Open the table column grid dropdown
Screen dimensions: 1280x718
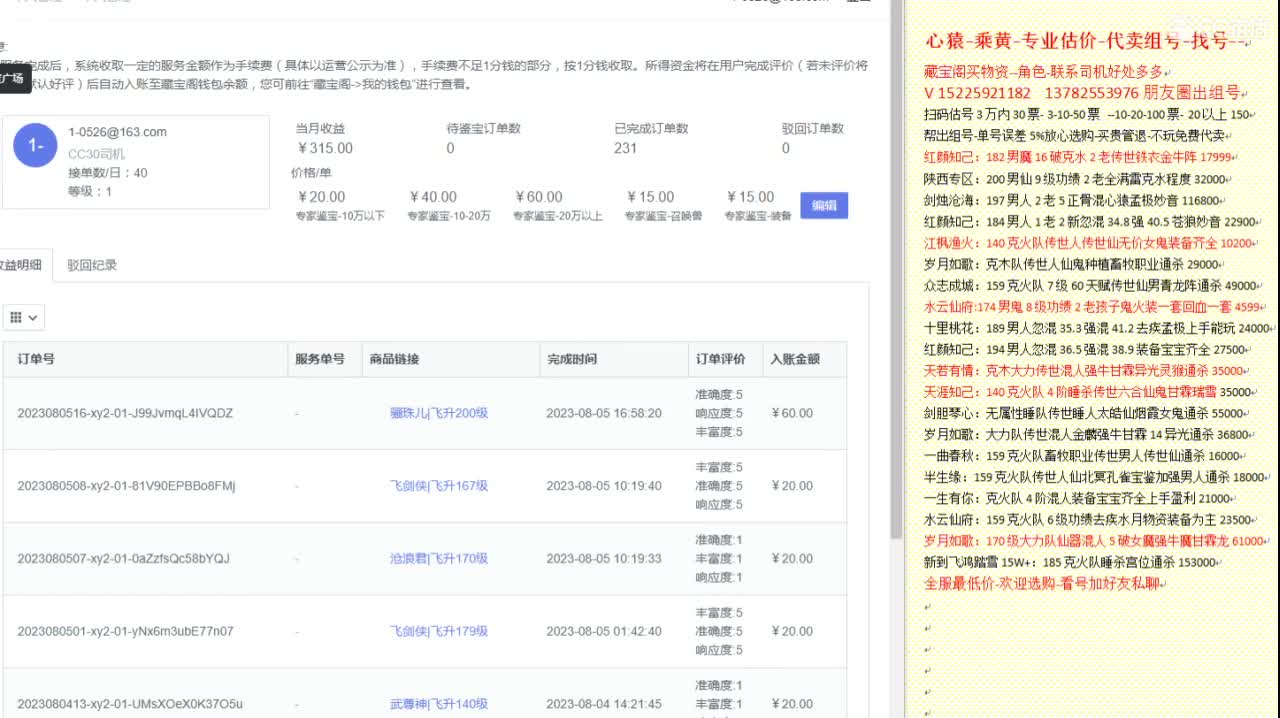point(24,317)
